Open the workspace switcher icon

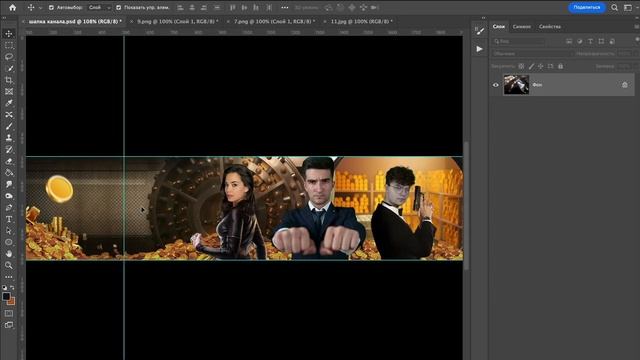click(x=628, y=7)
